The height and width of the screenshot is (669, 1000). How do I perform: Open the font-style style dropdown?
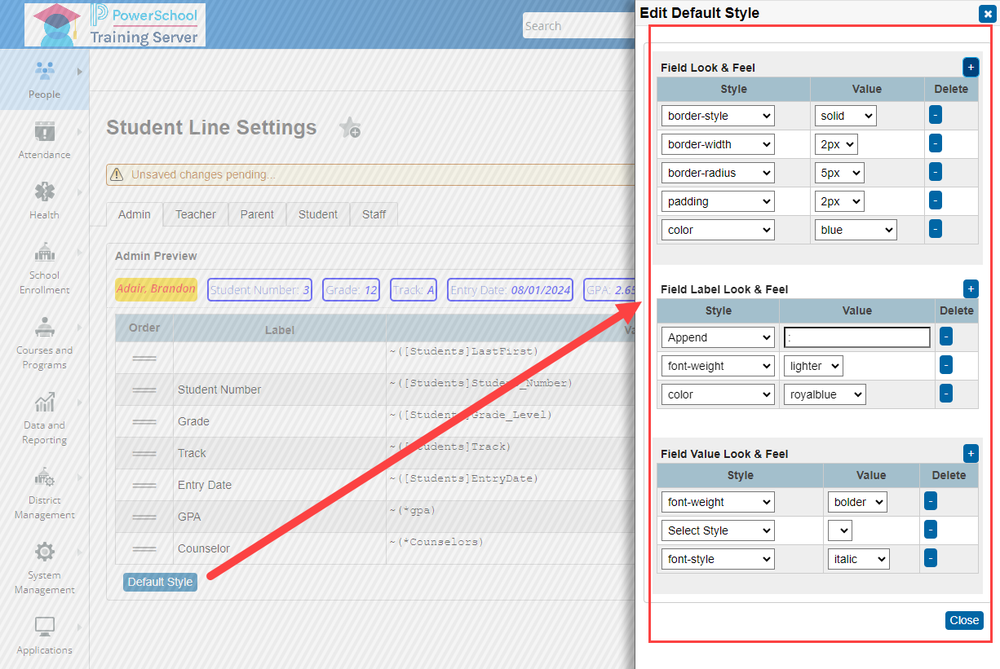(717, 559)
